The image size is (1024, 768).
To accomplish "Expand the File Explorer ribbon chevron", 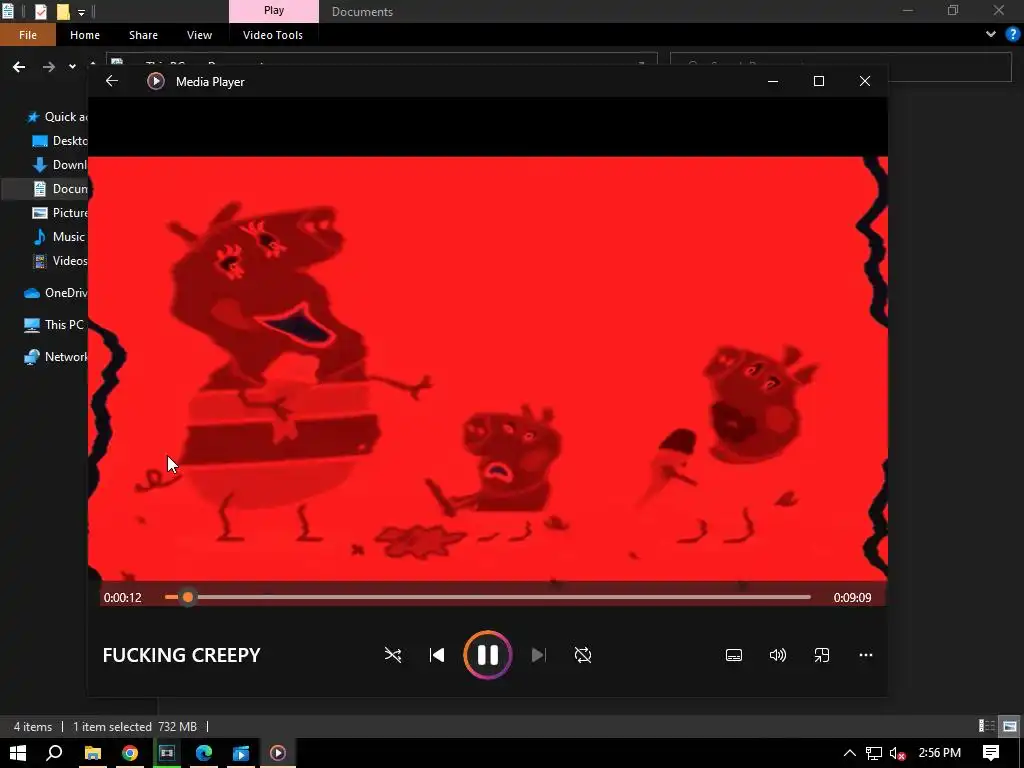I will (x=991, y=35).
